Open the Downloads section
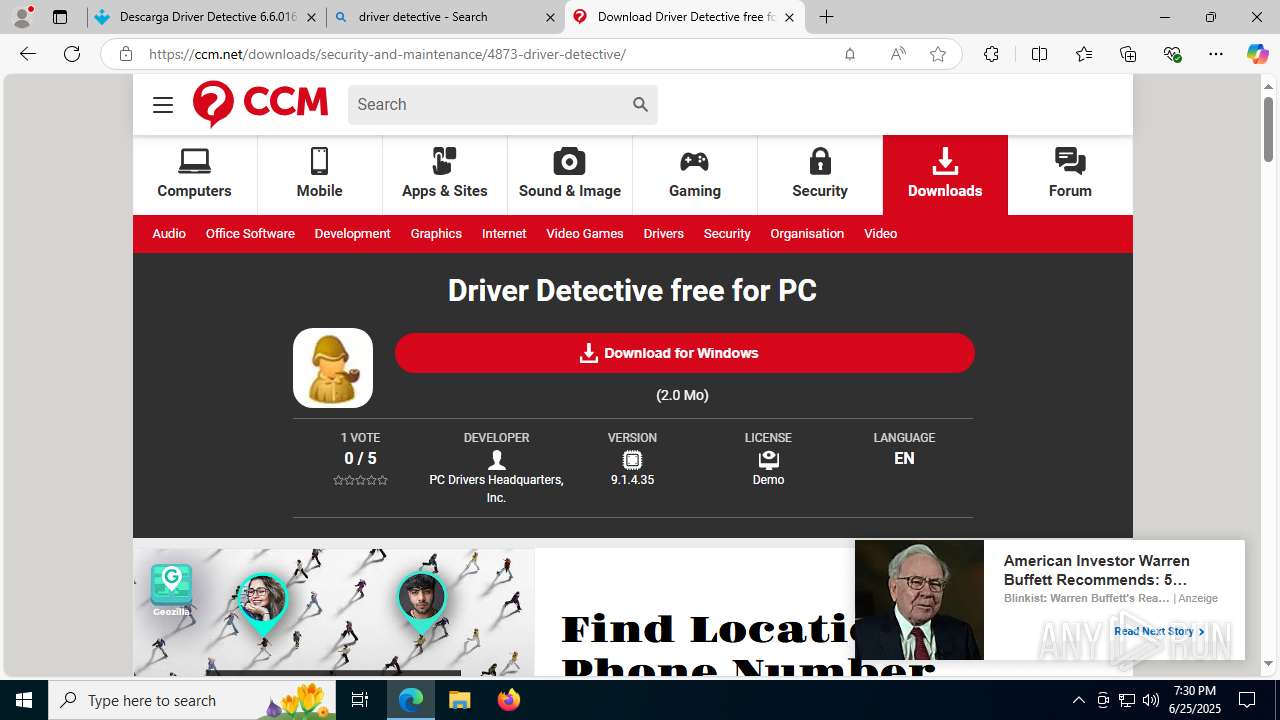 (944, 174)
